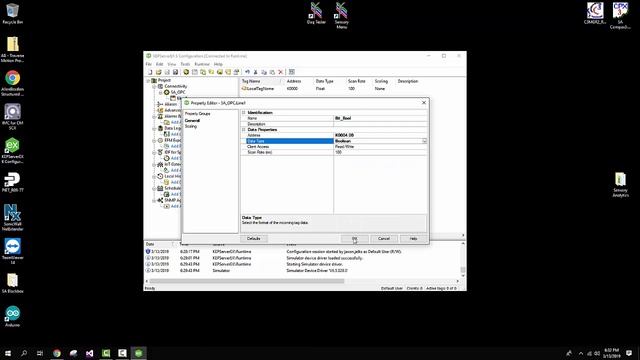Open the Edit menu

pyautogui.click(x=159, y=64)
